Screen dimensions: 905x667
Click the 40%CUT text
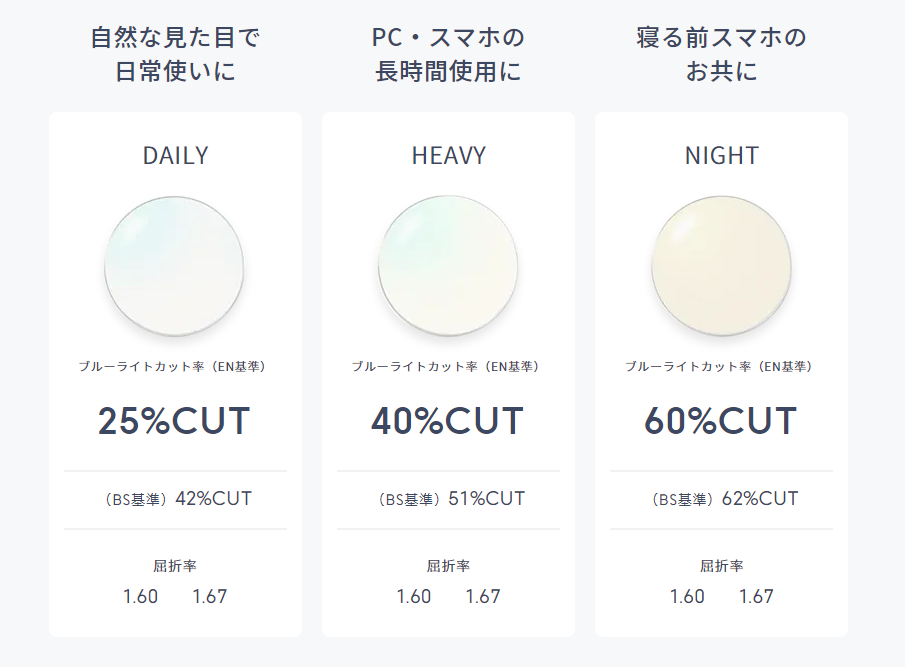pos(448,421)
